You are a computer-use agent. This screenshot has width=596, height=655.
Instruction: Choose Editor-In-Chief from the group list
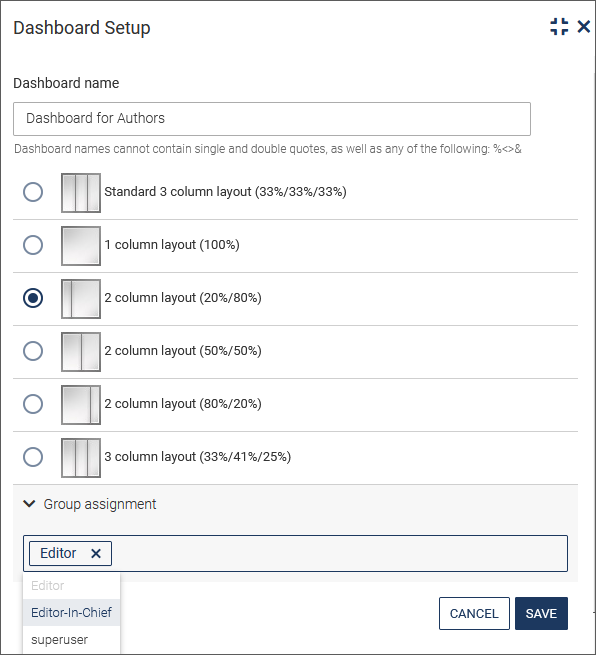click(71, 612)
